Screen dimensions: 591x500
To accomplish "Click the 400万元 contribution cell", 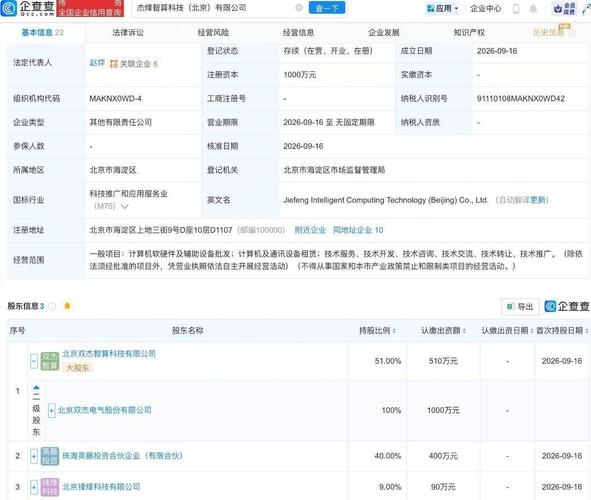I will [x=443, y=456].
